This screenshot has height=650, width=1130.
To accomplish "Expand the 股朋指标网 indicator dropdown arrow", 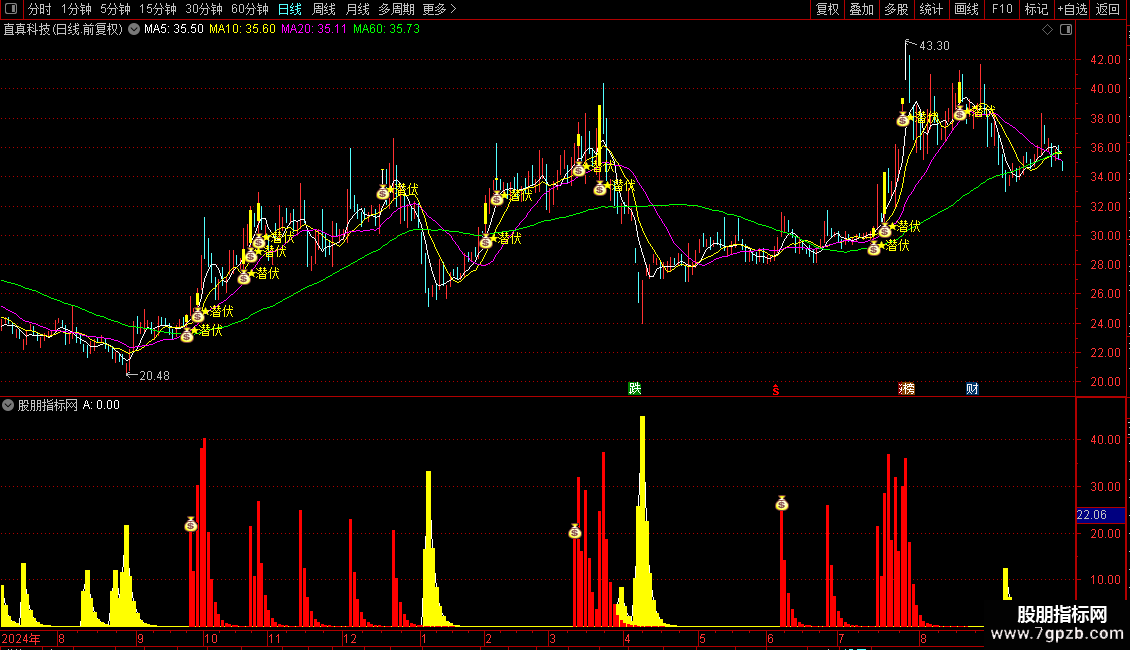I will pyautogui.click(x=9, y=405).
